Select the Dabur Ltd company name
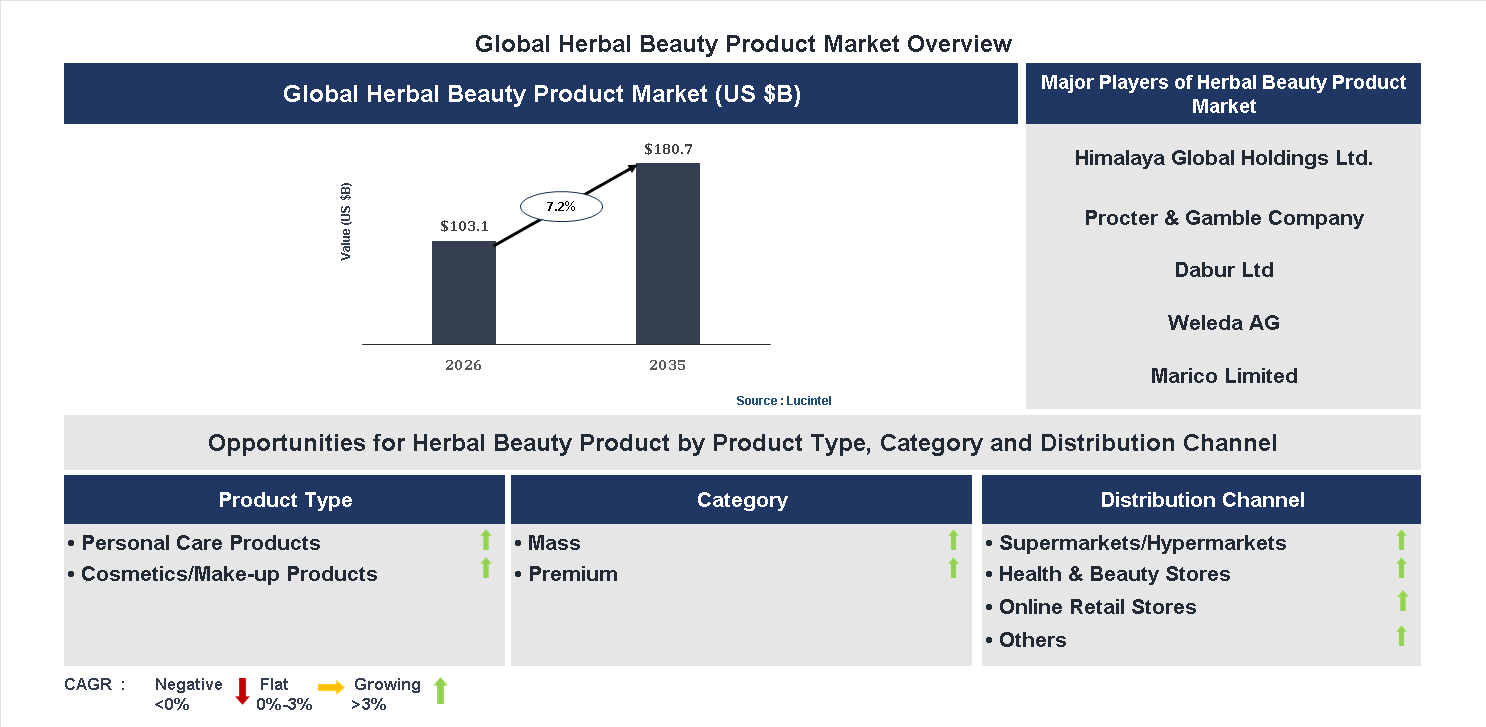Viewport: 1486px width, 727px height. [1223, 269]
